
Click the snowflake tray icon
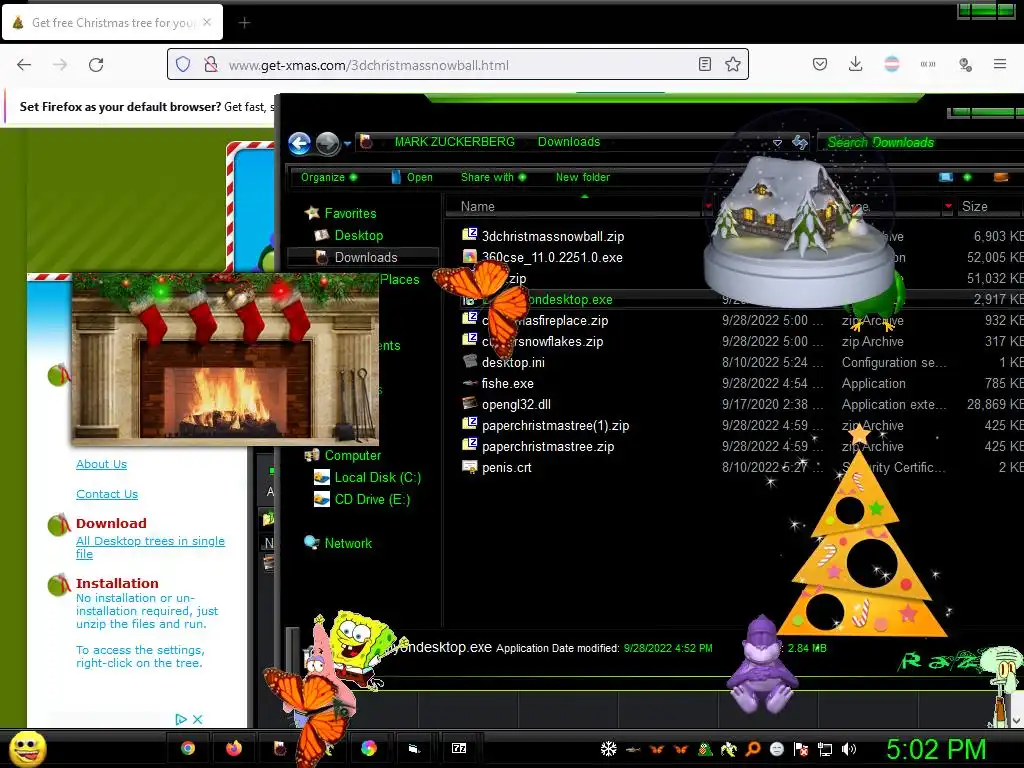click(609, 749)
